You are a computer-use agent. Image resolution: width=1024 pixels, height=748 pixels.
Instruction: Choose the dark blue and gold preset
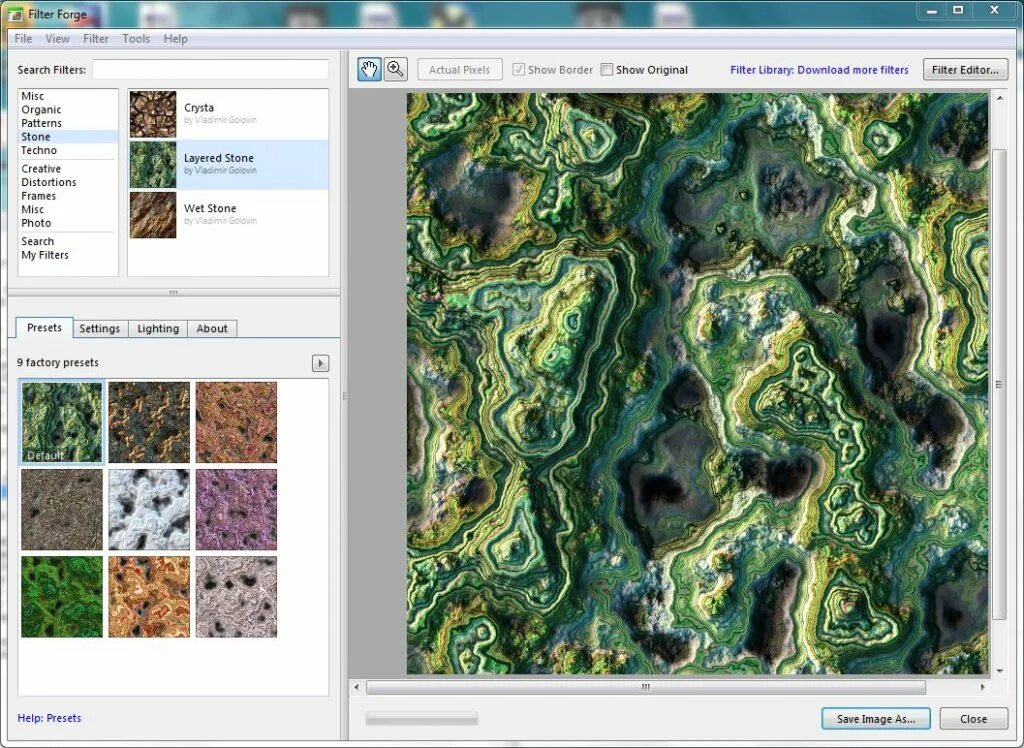[x=149, y=422]
